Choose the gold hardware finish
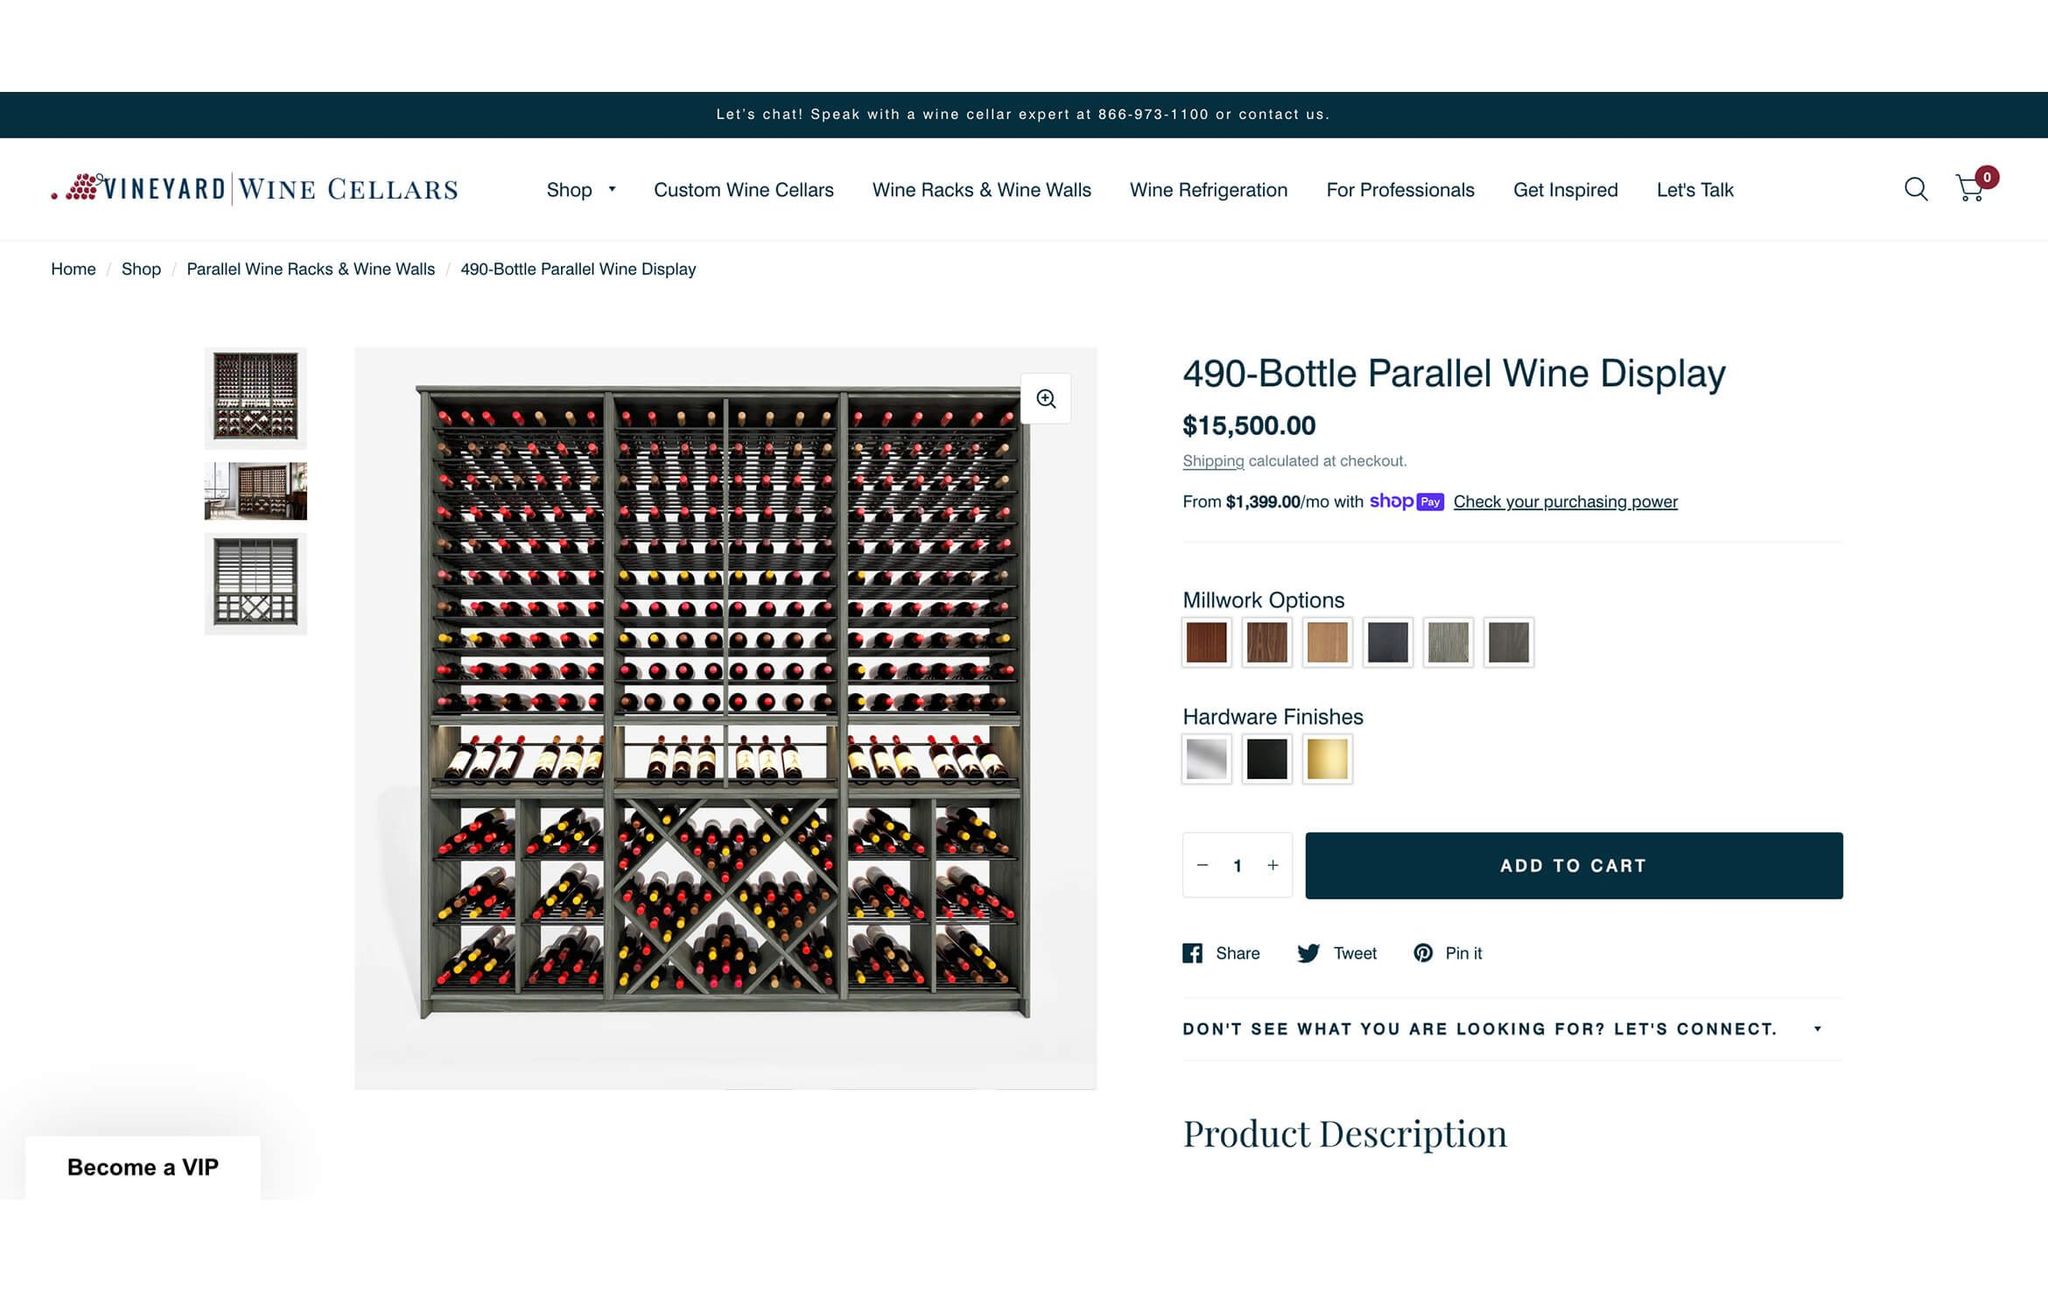This screenshot has width=2048, height=1292. (x=1326, y=759)
